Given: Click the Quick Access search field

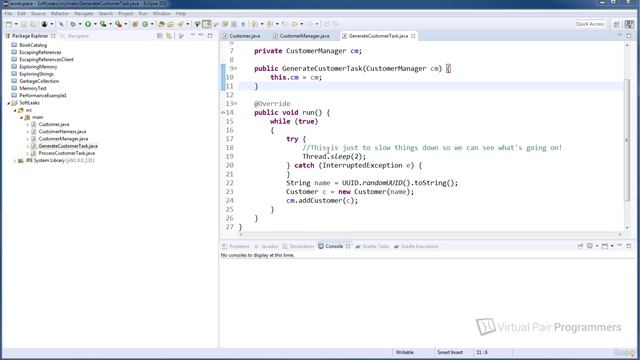Looking at the screenshot, I should pyautogui.click(x=589, y=24).
